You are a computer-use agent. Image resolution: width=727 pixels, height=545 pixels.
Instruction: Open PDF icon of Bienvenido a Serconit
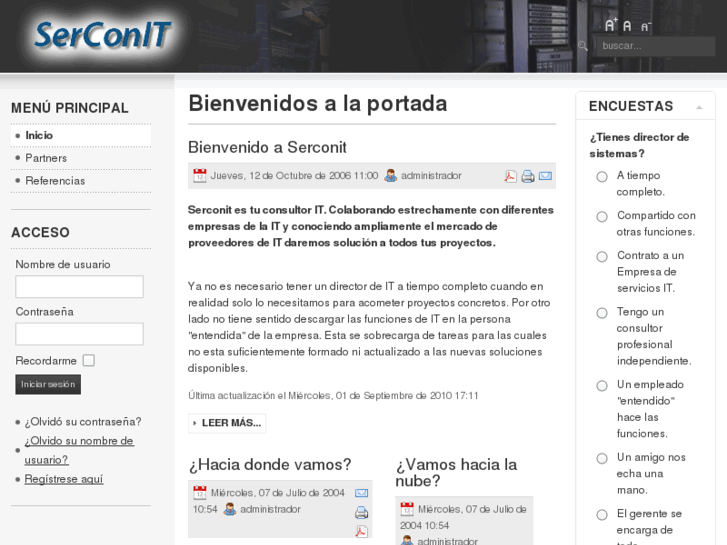(510, 176)
